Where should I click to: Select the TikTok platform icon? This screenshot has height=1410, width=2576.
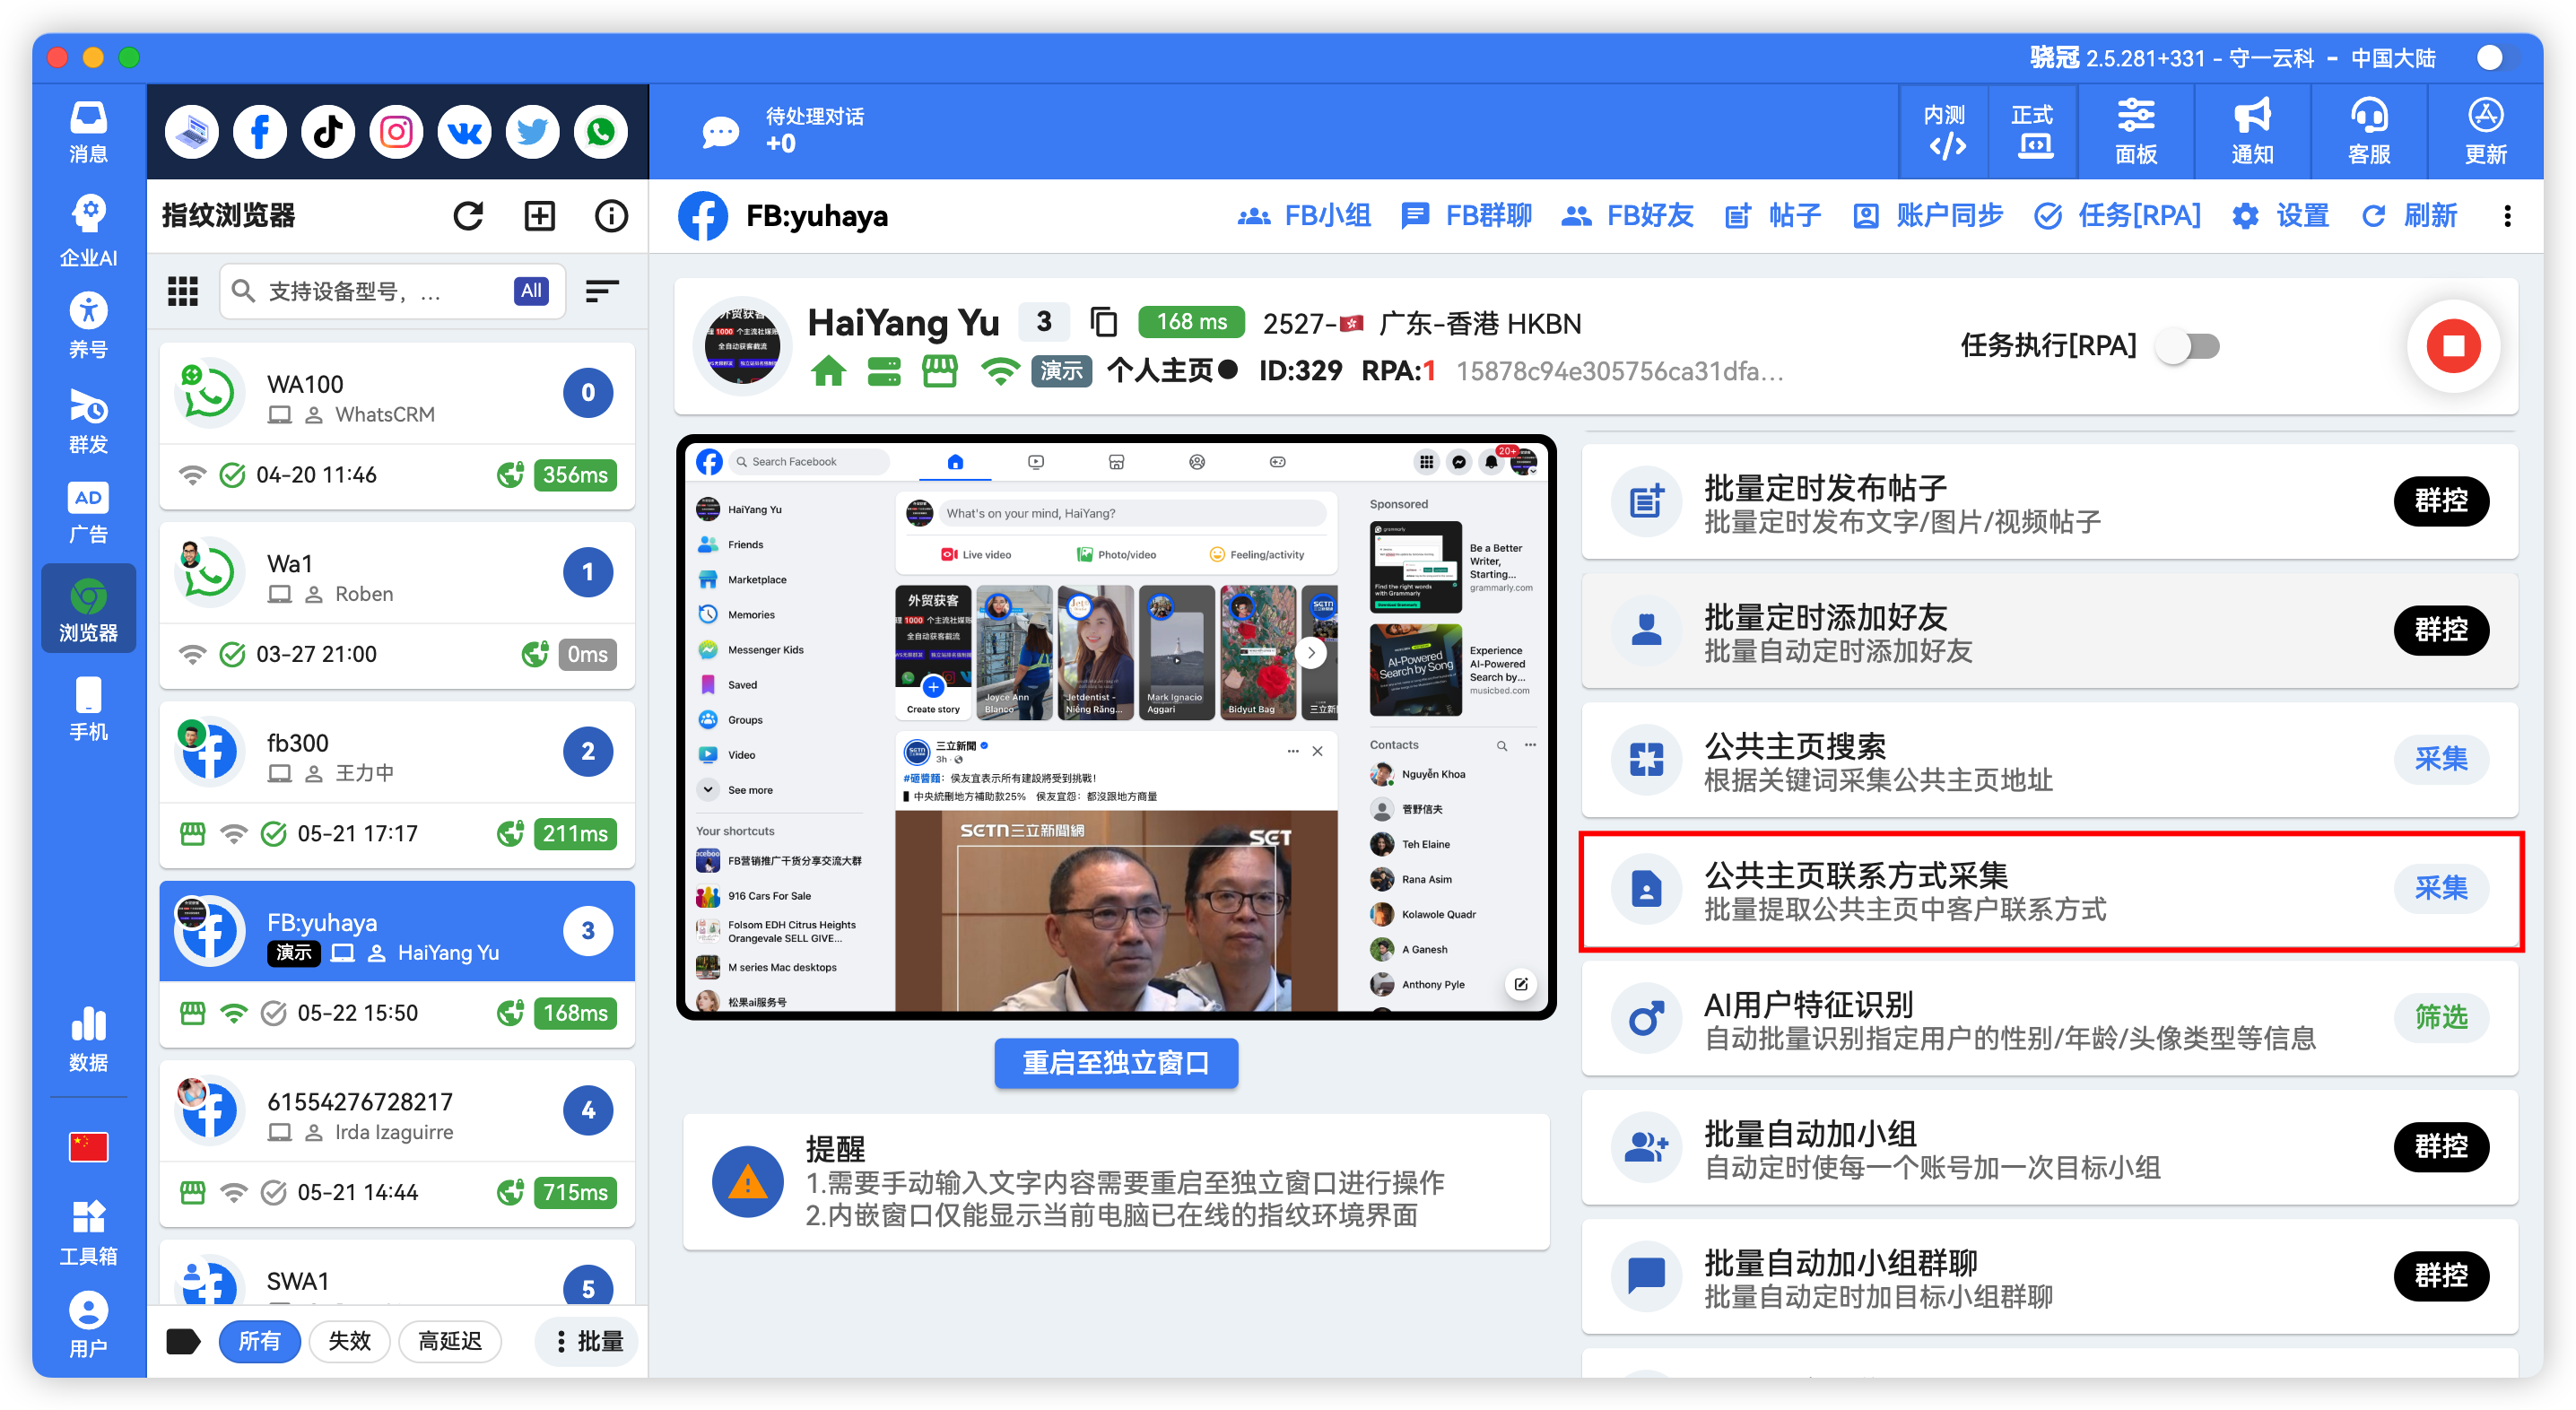[x=327, y=131]
